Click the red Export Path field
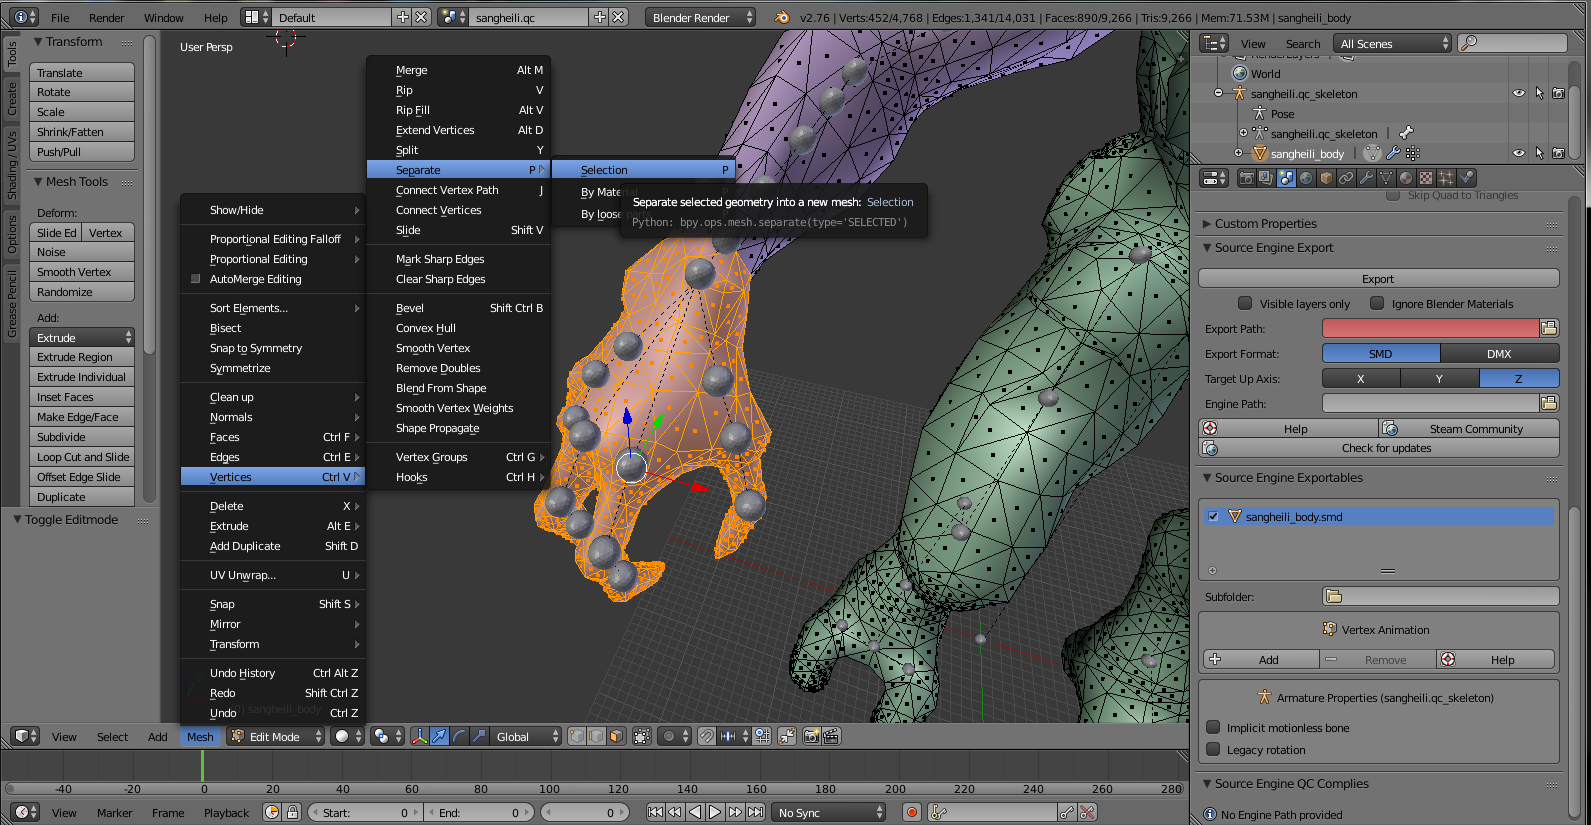 point(1429,328)
